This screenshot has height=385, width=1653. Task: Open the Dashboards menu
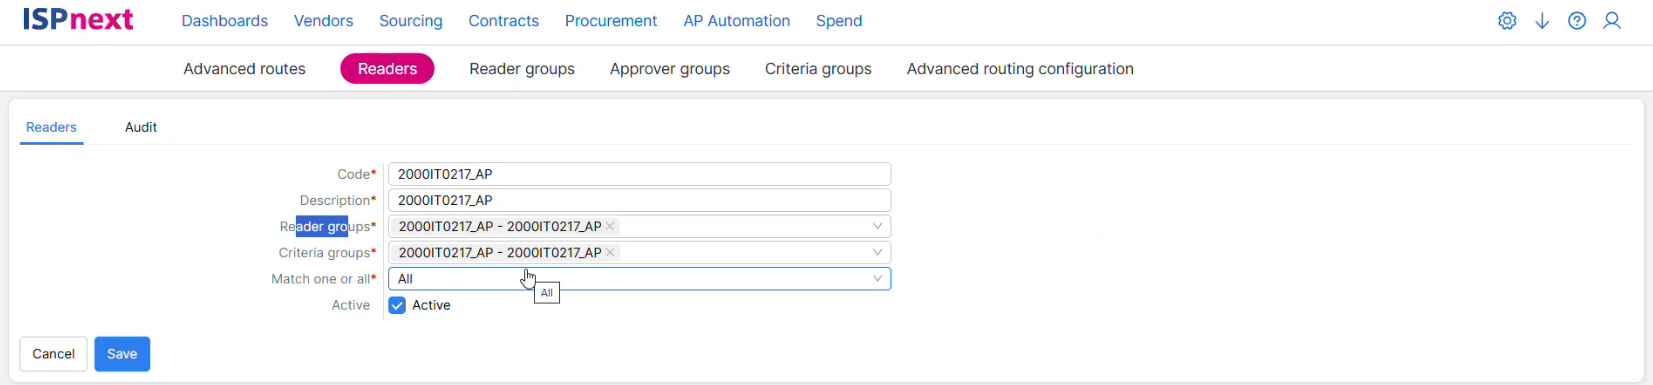[225, 21]
